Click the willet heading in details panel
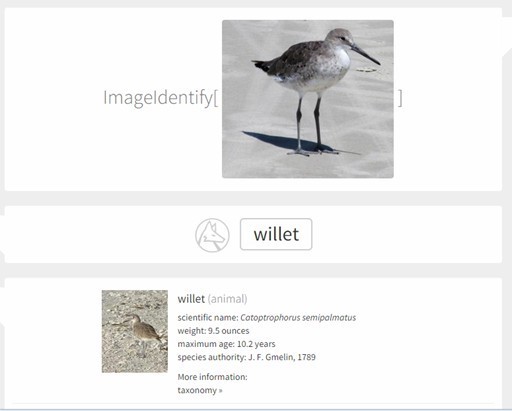Screen dimensions: 512x411 coord(191,299)
